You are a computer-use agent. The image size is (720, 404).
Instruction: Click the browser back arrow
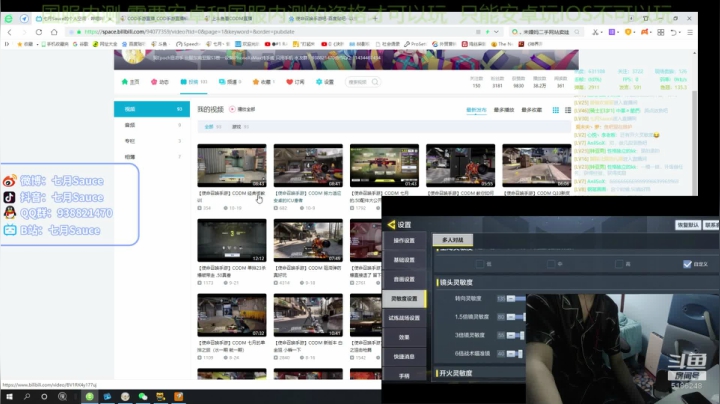pyautogui.click(x=10, y=32)
